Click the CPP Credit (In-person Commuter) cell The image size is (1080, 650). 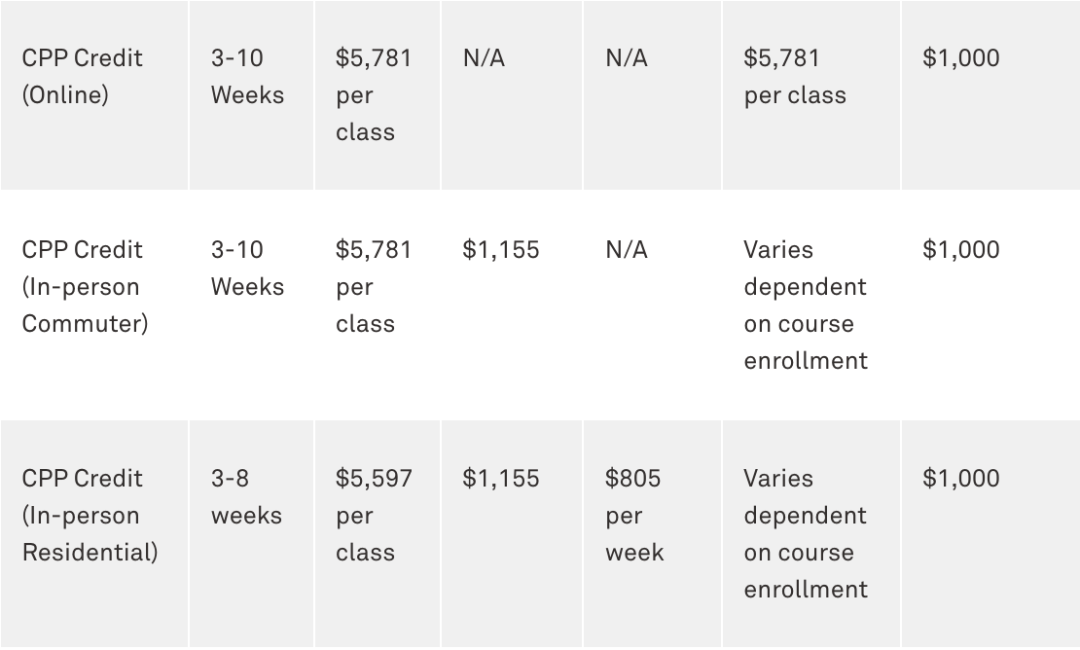pyautogui.click(x=84, y=287)
